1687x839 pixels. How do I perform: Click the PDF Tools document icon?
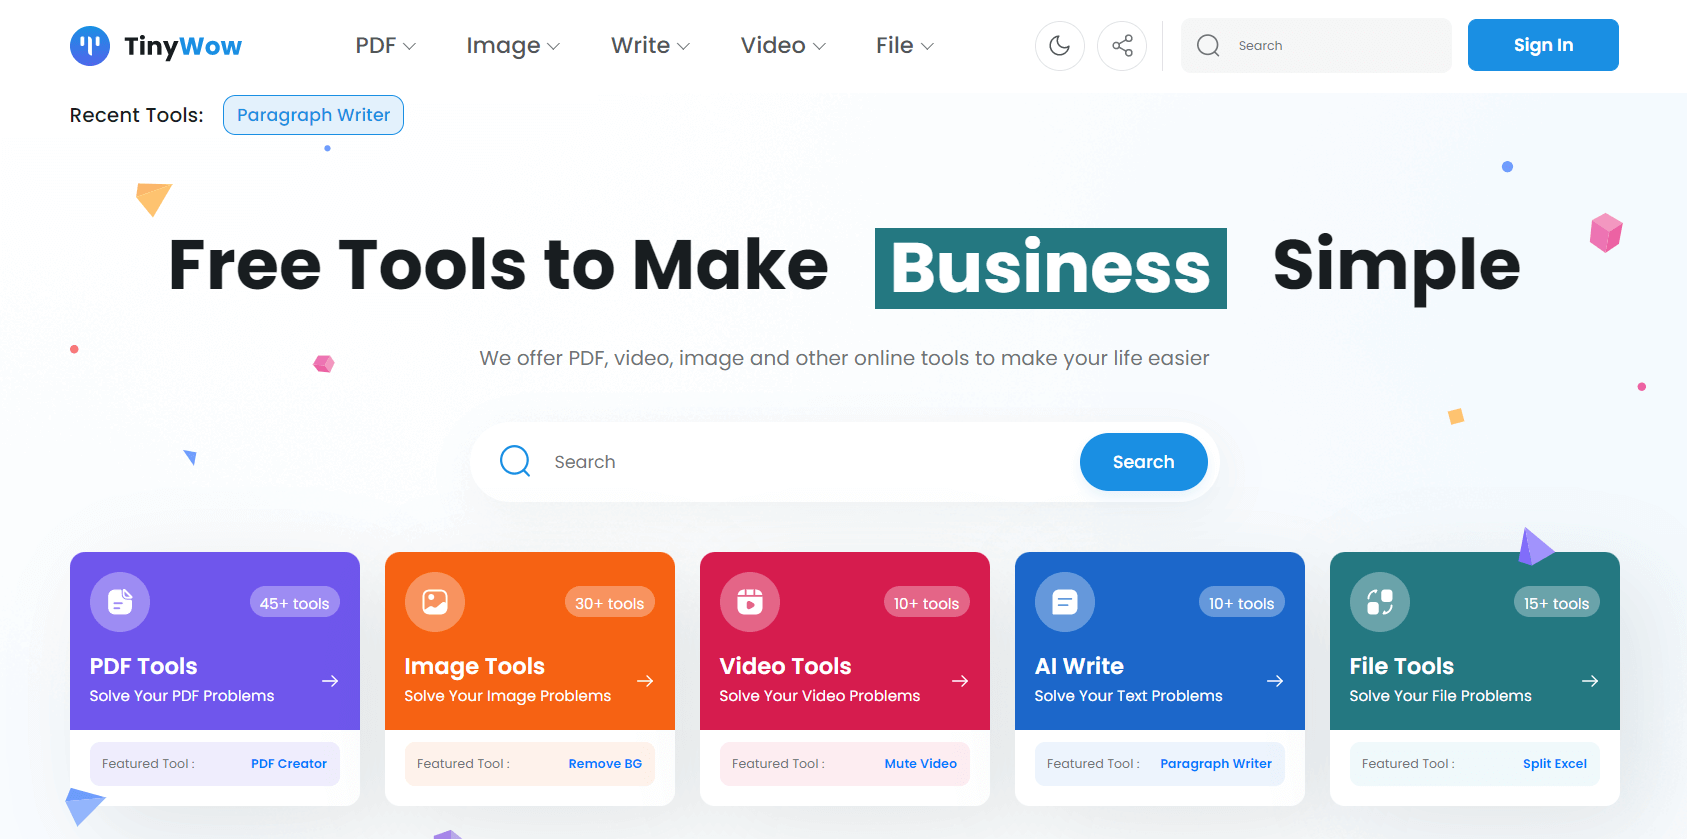pyautogui.click(x=120, y=602)
